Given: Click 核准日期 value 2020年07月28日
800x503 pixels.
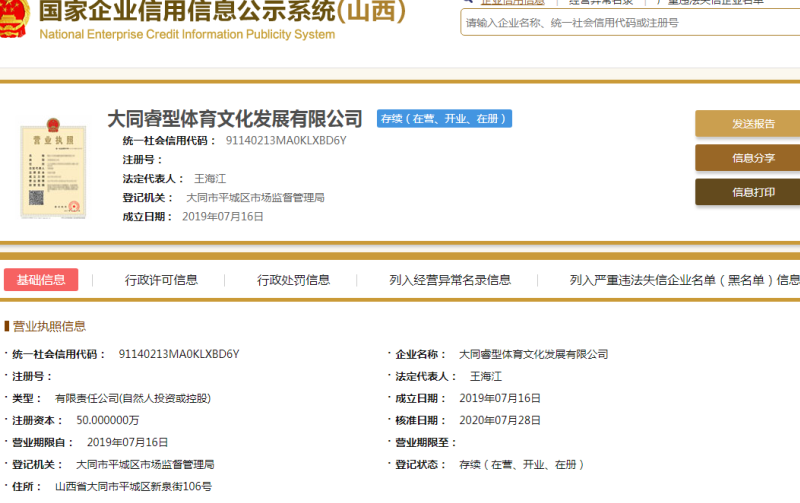Looking at the screenshot, I should click(500, 420).
